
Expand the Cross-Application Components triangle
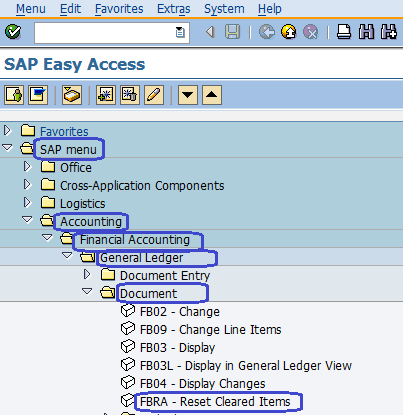tap(27, 184)
